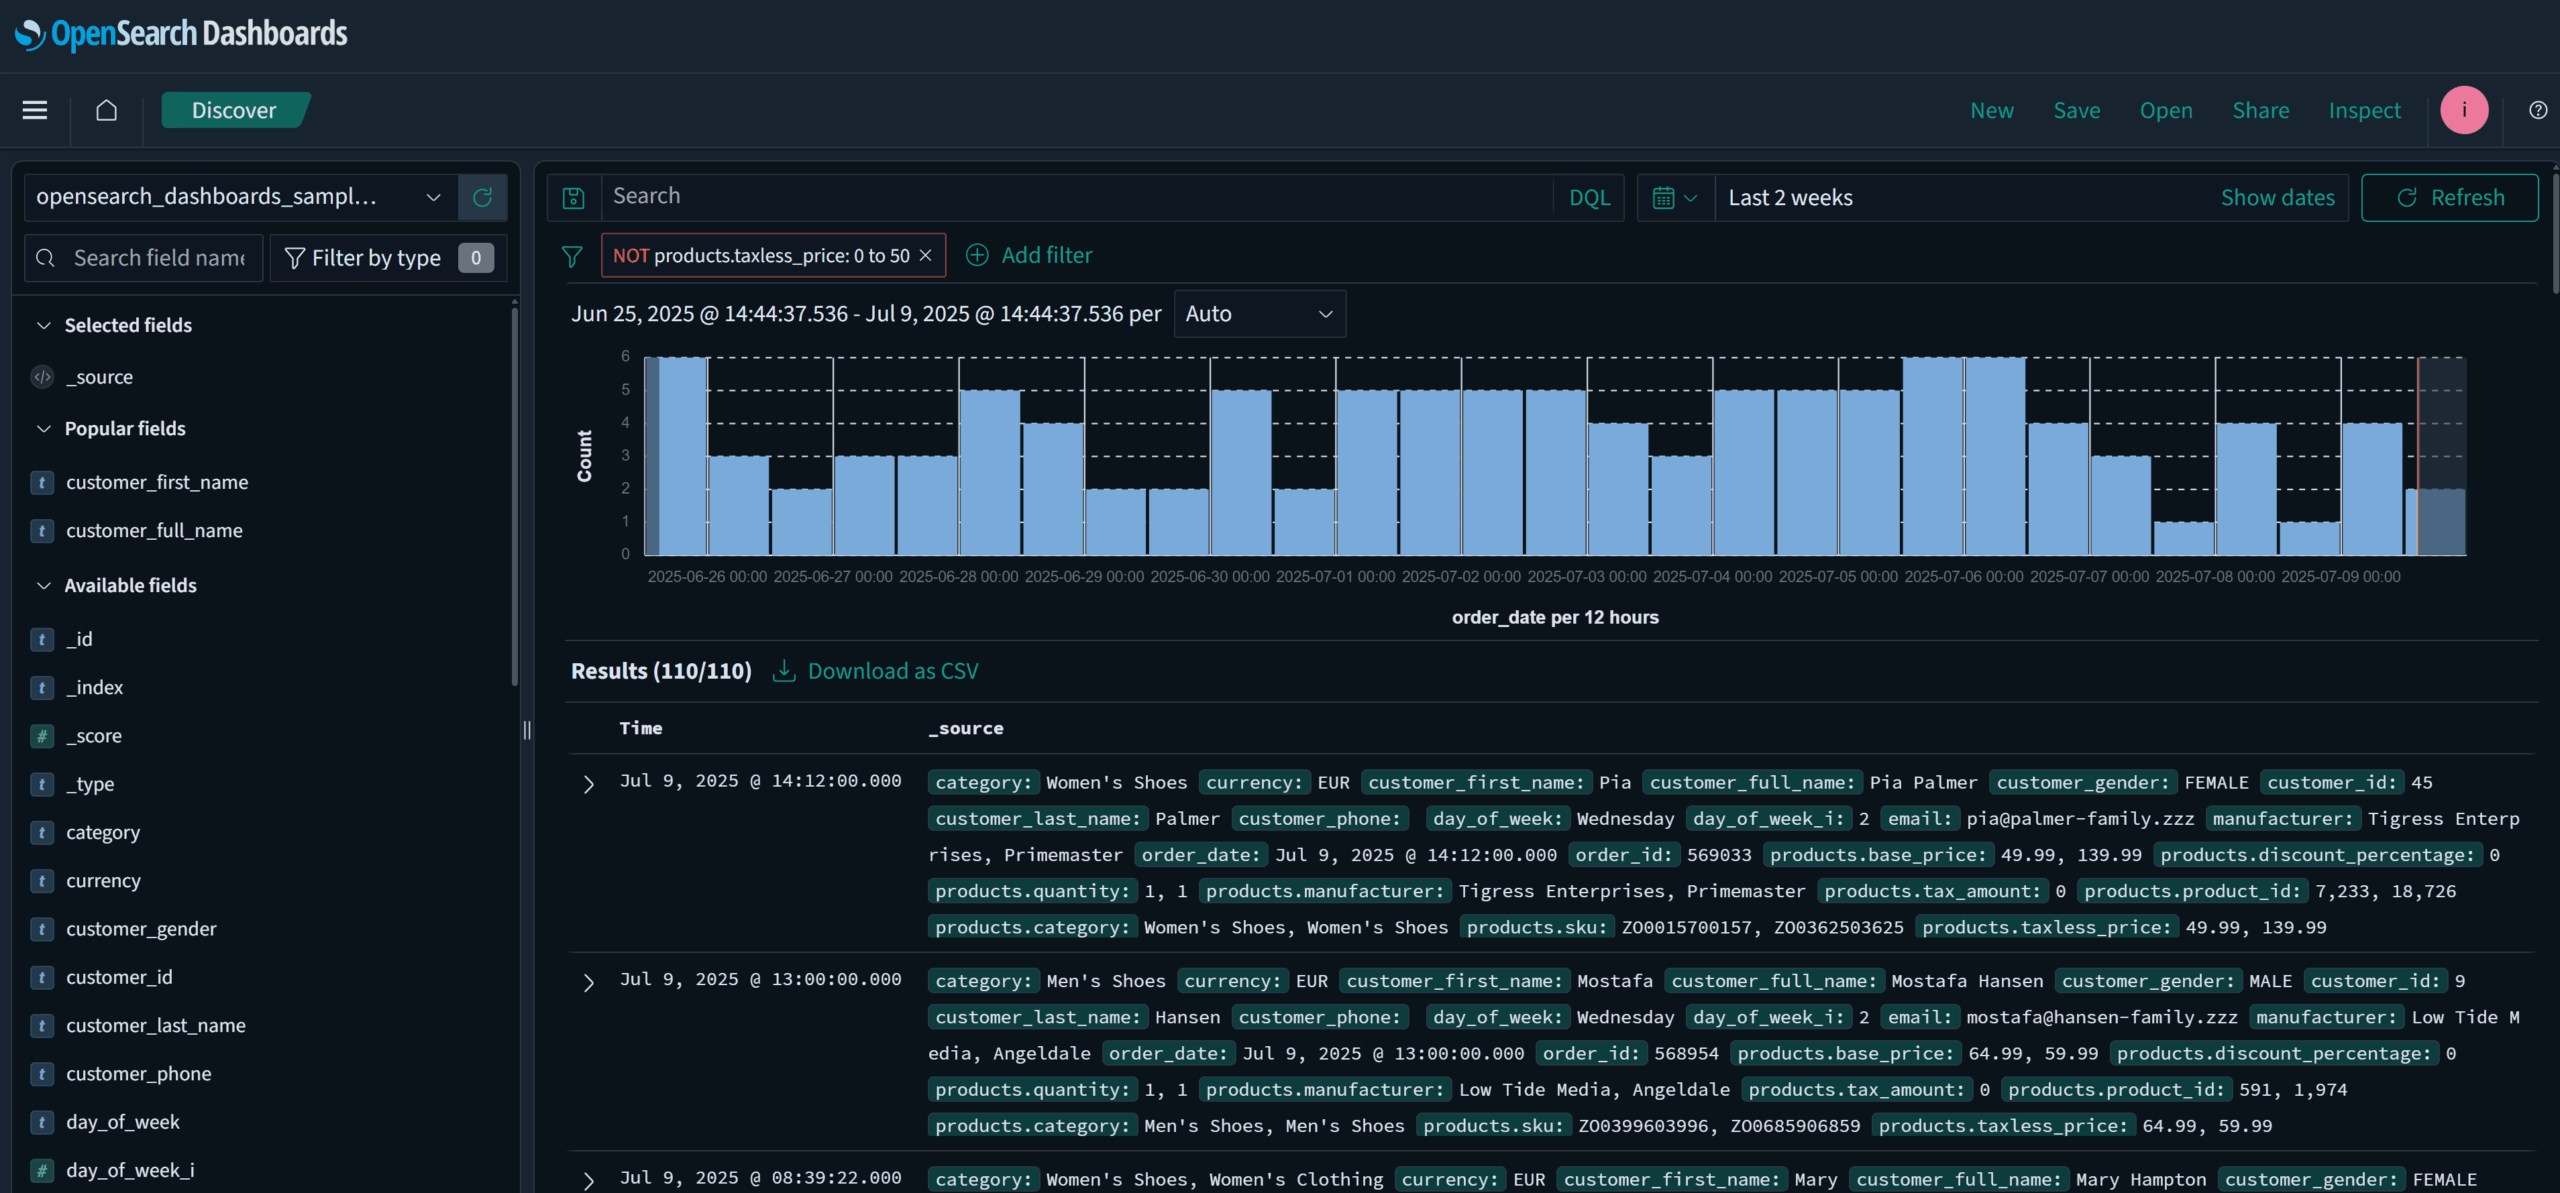Open the Share menu
This screenshot has width=2560, height=1193.
pyautogui.click(x=2261, y=110)
